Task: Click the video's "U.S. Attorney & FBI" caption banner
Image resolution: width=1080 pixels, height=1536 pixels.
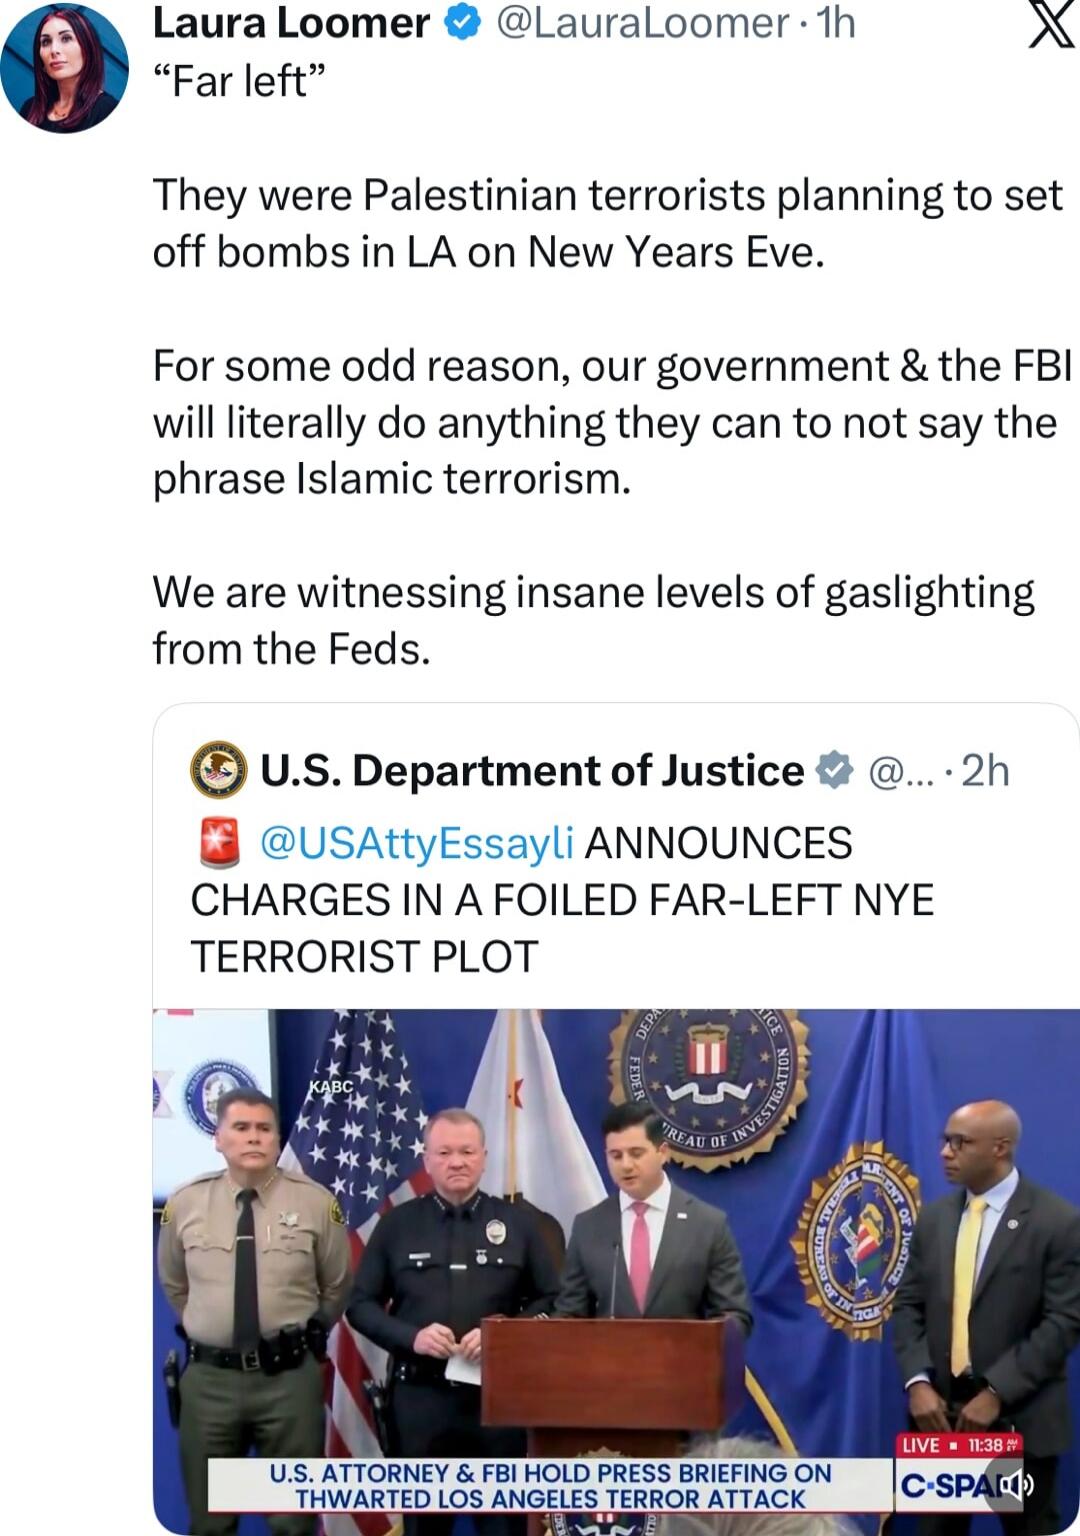Action: 550,1486
